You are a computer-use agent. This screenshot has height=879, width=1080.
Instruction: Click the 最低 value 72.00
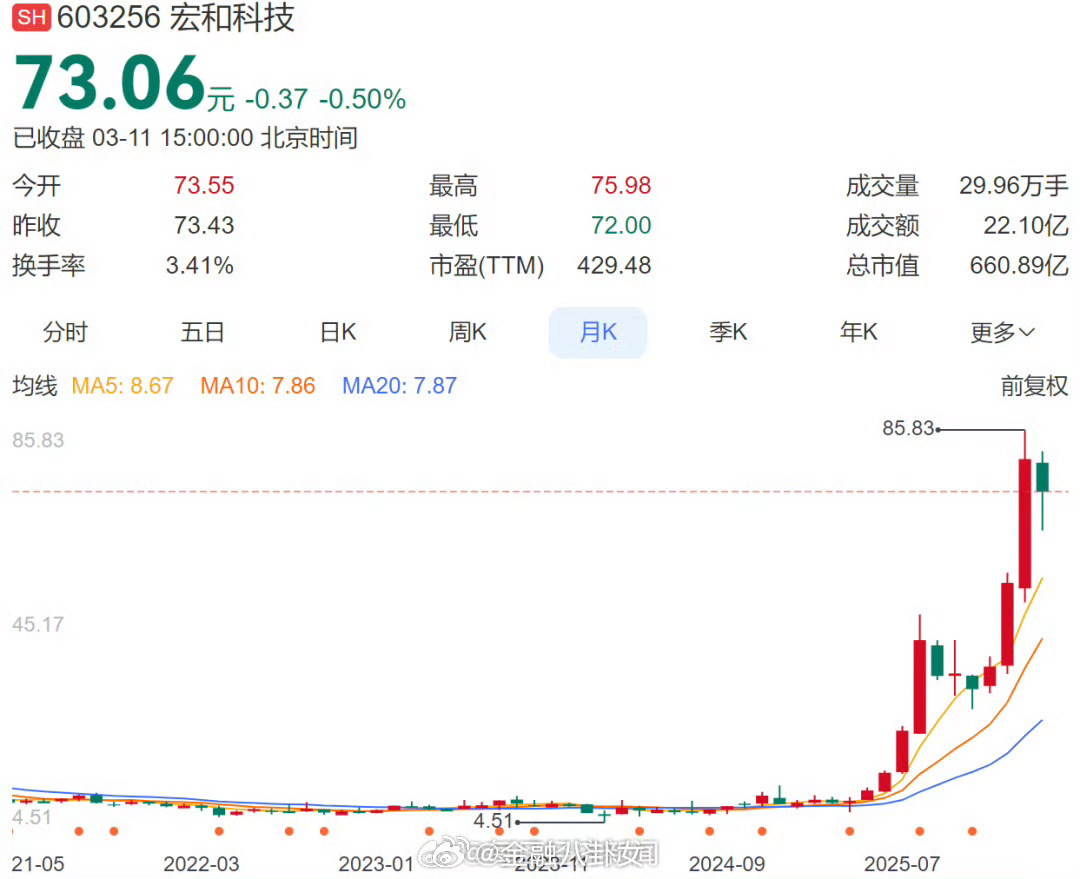click(x=621, y=225)
